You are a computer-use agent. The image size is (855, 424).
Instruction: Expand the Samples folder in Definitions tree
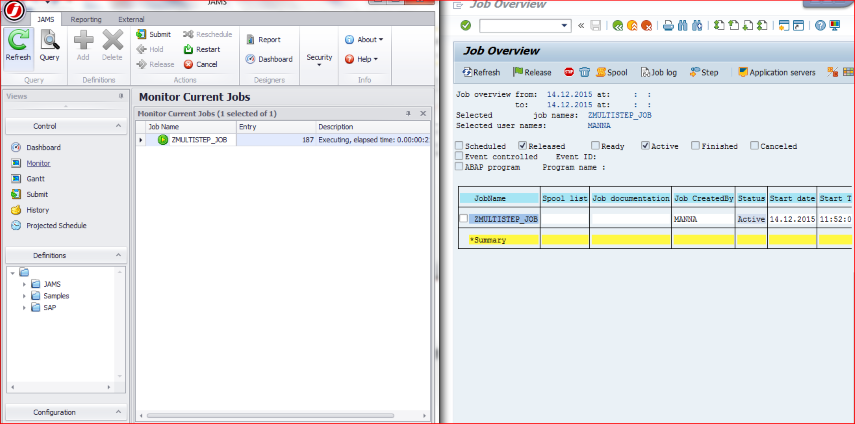click(x=24, y=296)
